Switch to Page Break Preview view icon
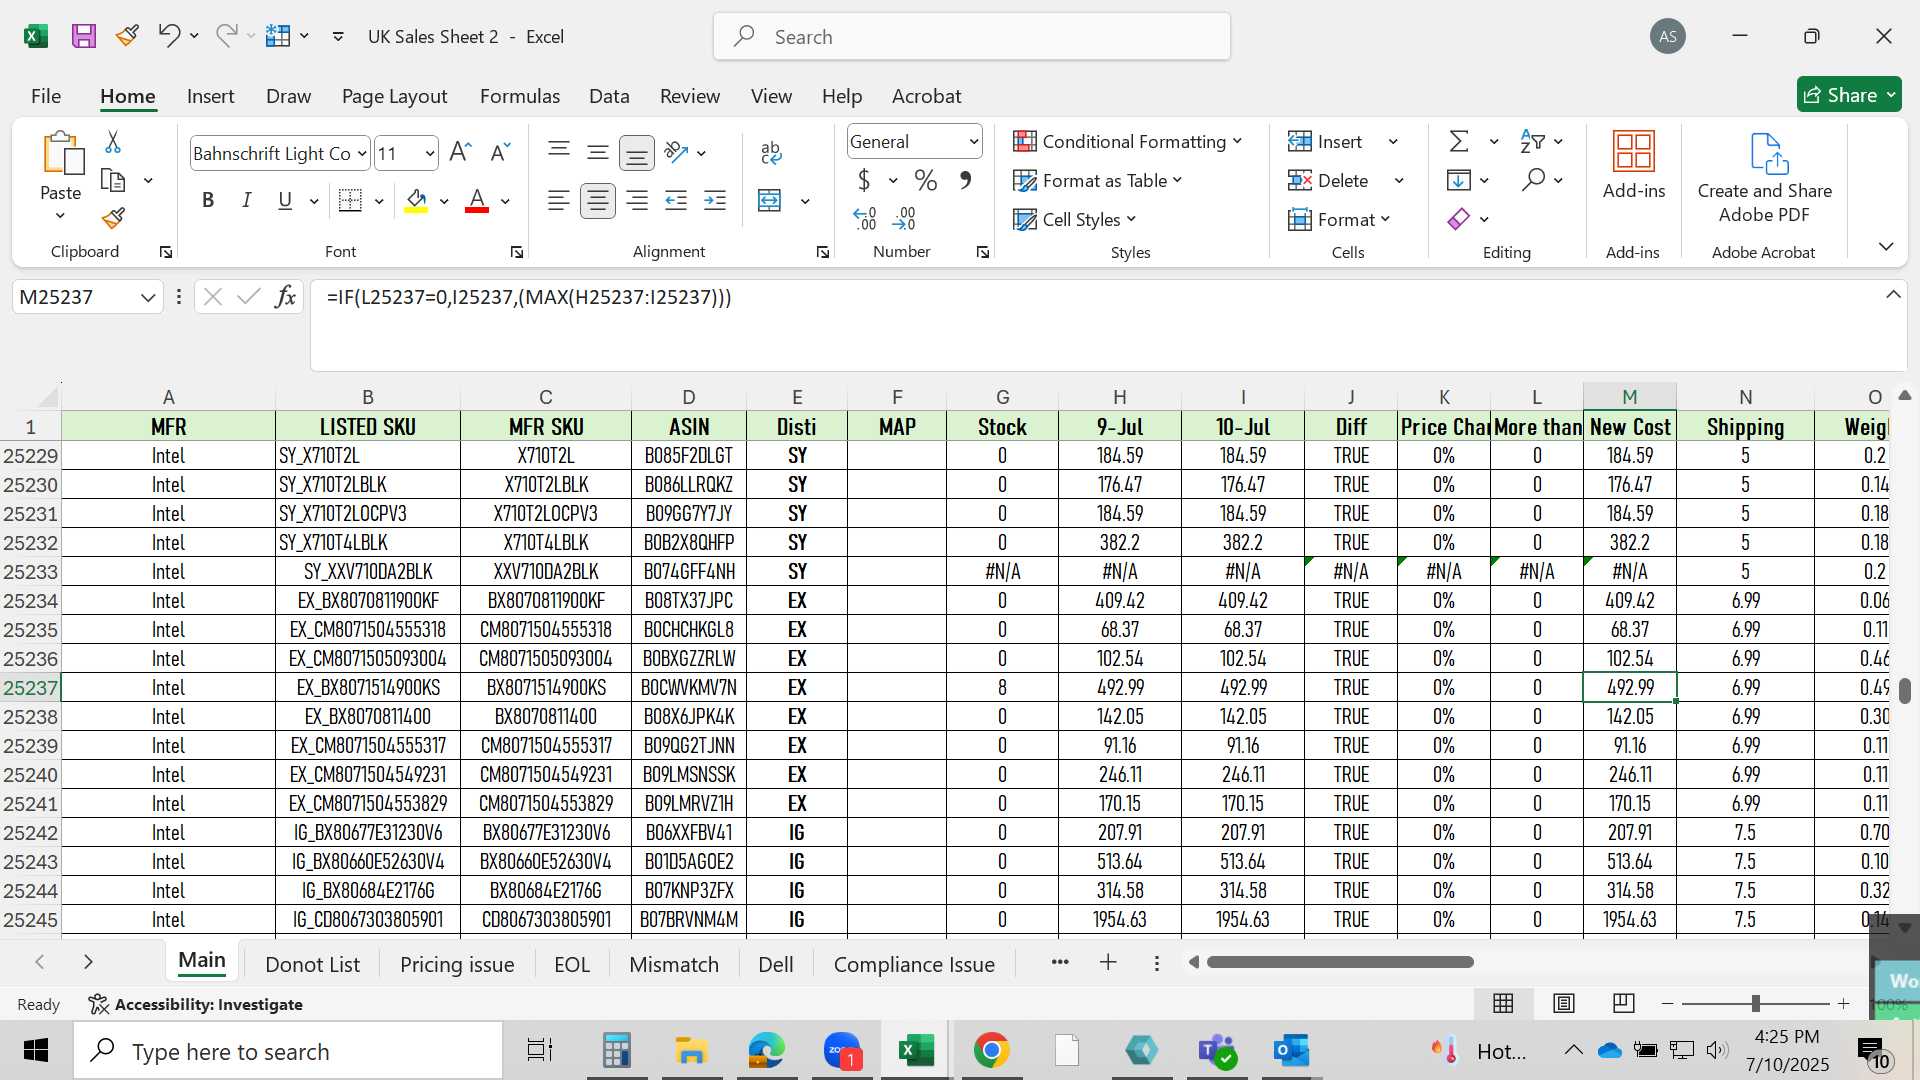 tap(1624, 1003)
